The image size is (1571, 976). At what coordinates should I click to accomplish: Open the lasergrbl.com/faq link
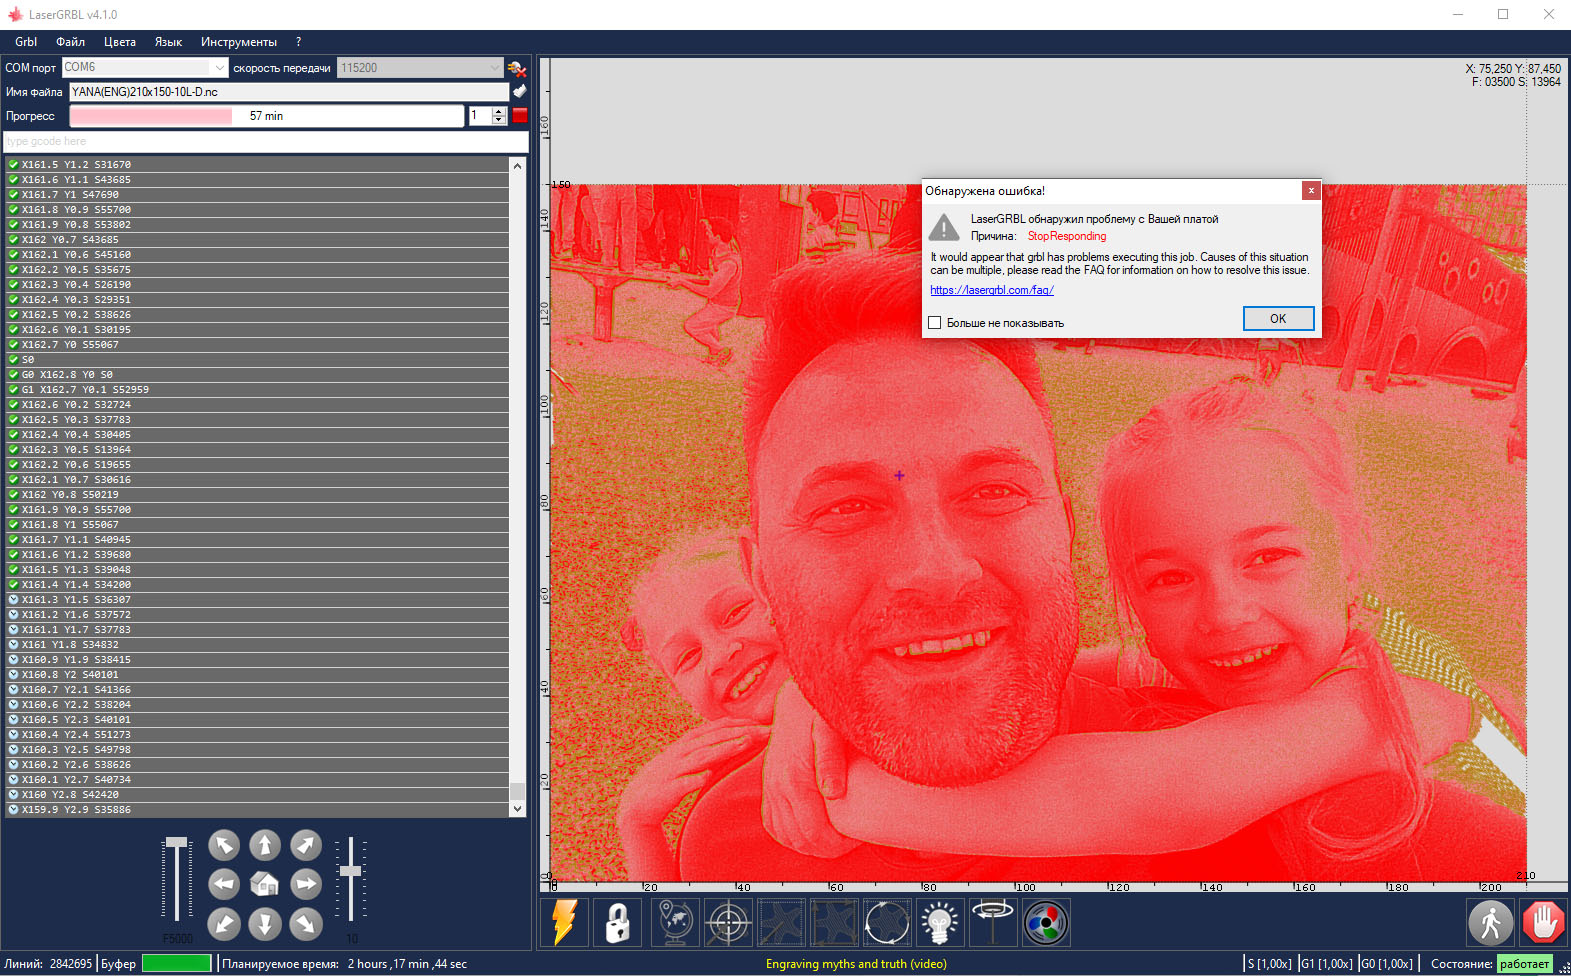[x=991, y=290]
